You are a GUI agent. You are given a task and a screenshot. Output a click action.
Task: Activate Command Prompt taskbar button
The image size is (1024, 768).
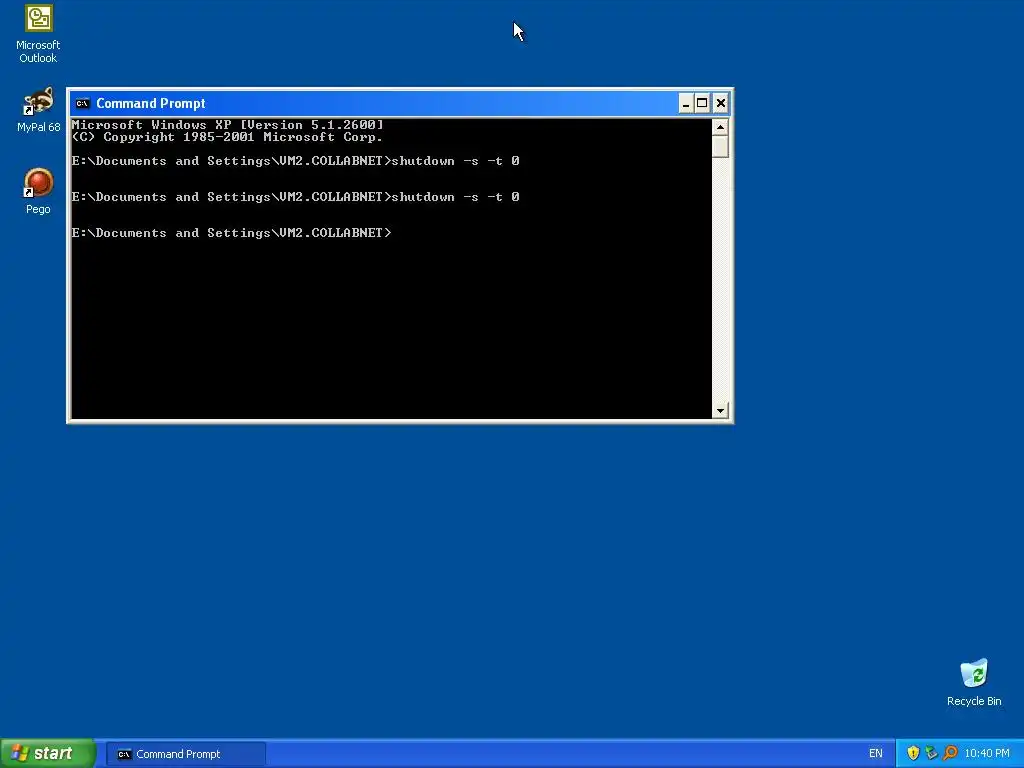185,754
